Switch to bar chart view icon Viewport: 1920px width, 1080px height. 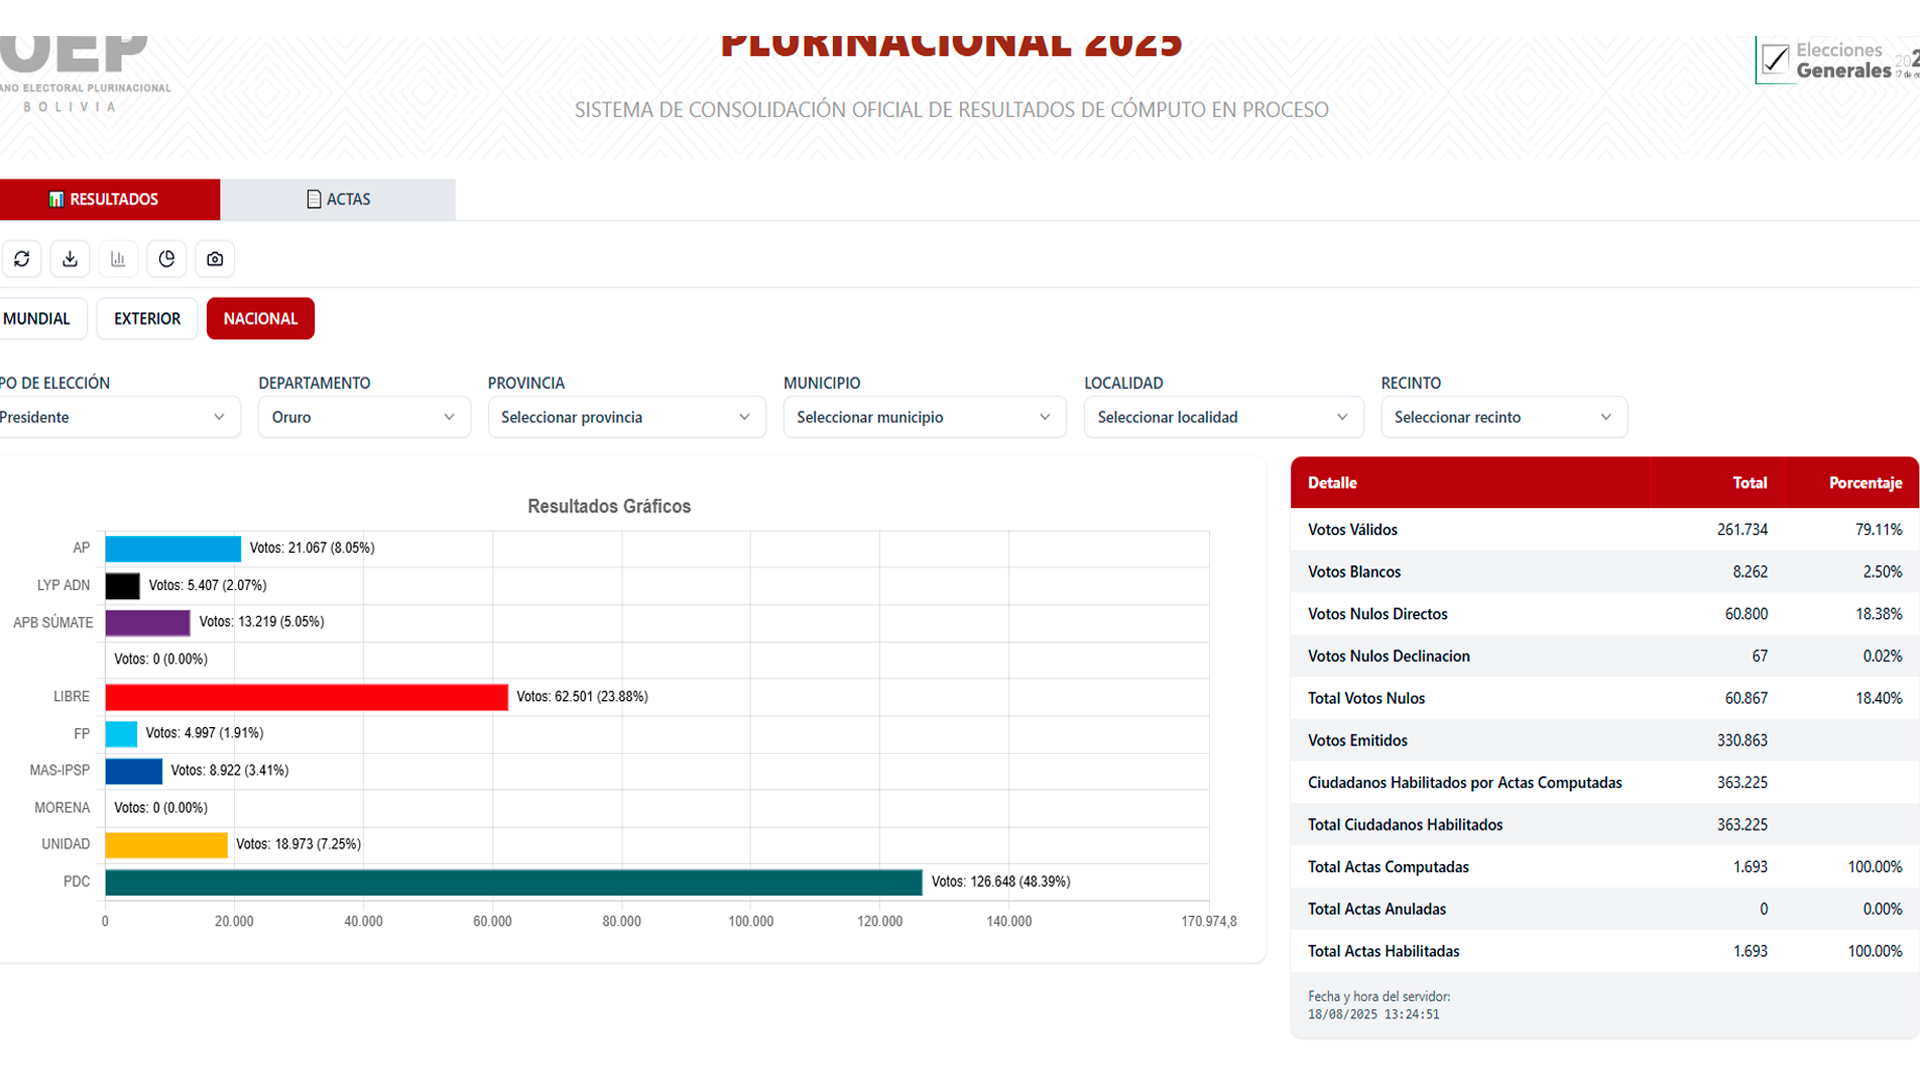coord(118,259)
